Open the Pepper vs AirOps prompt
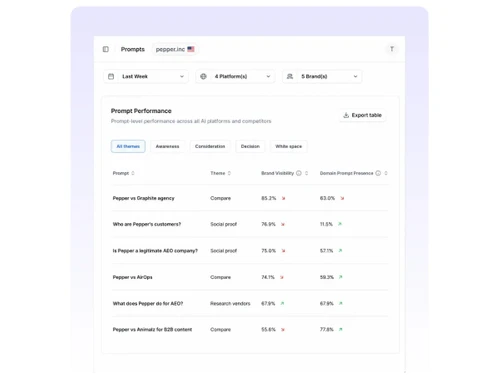500x375 pixels. [132, 277]
